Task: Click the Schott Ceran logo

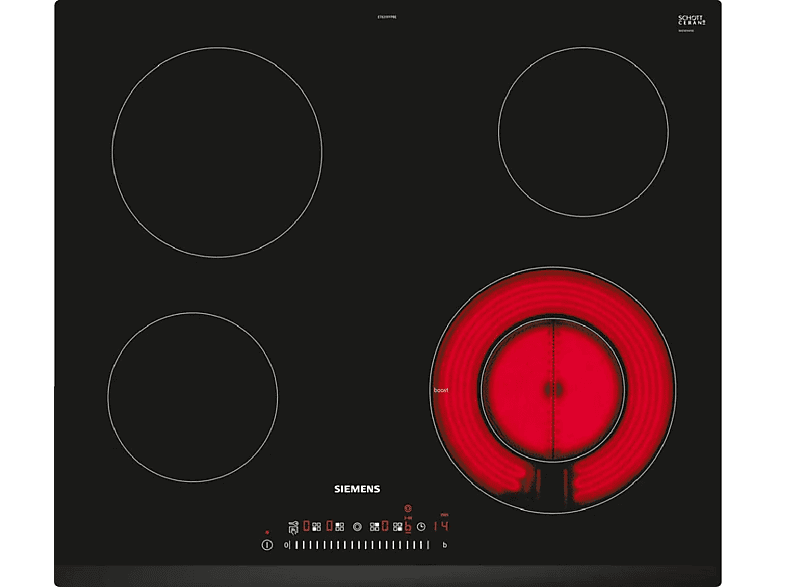Action: coord(692,21)
